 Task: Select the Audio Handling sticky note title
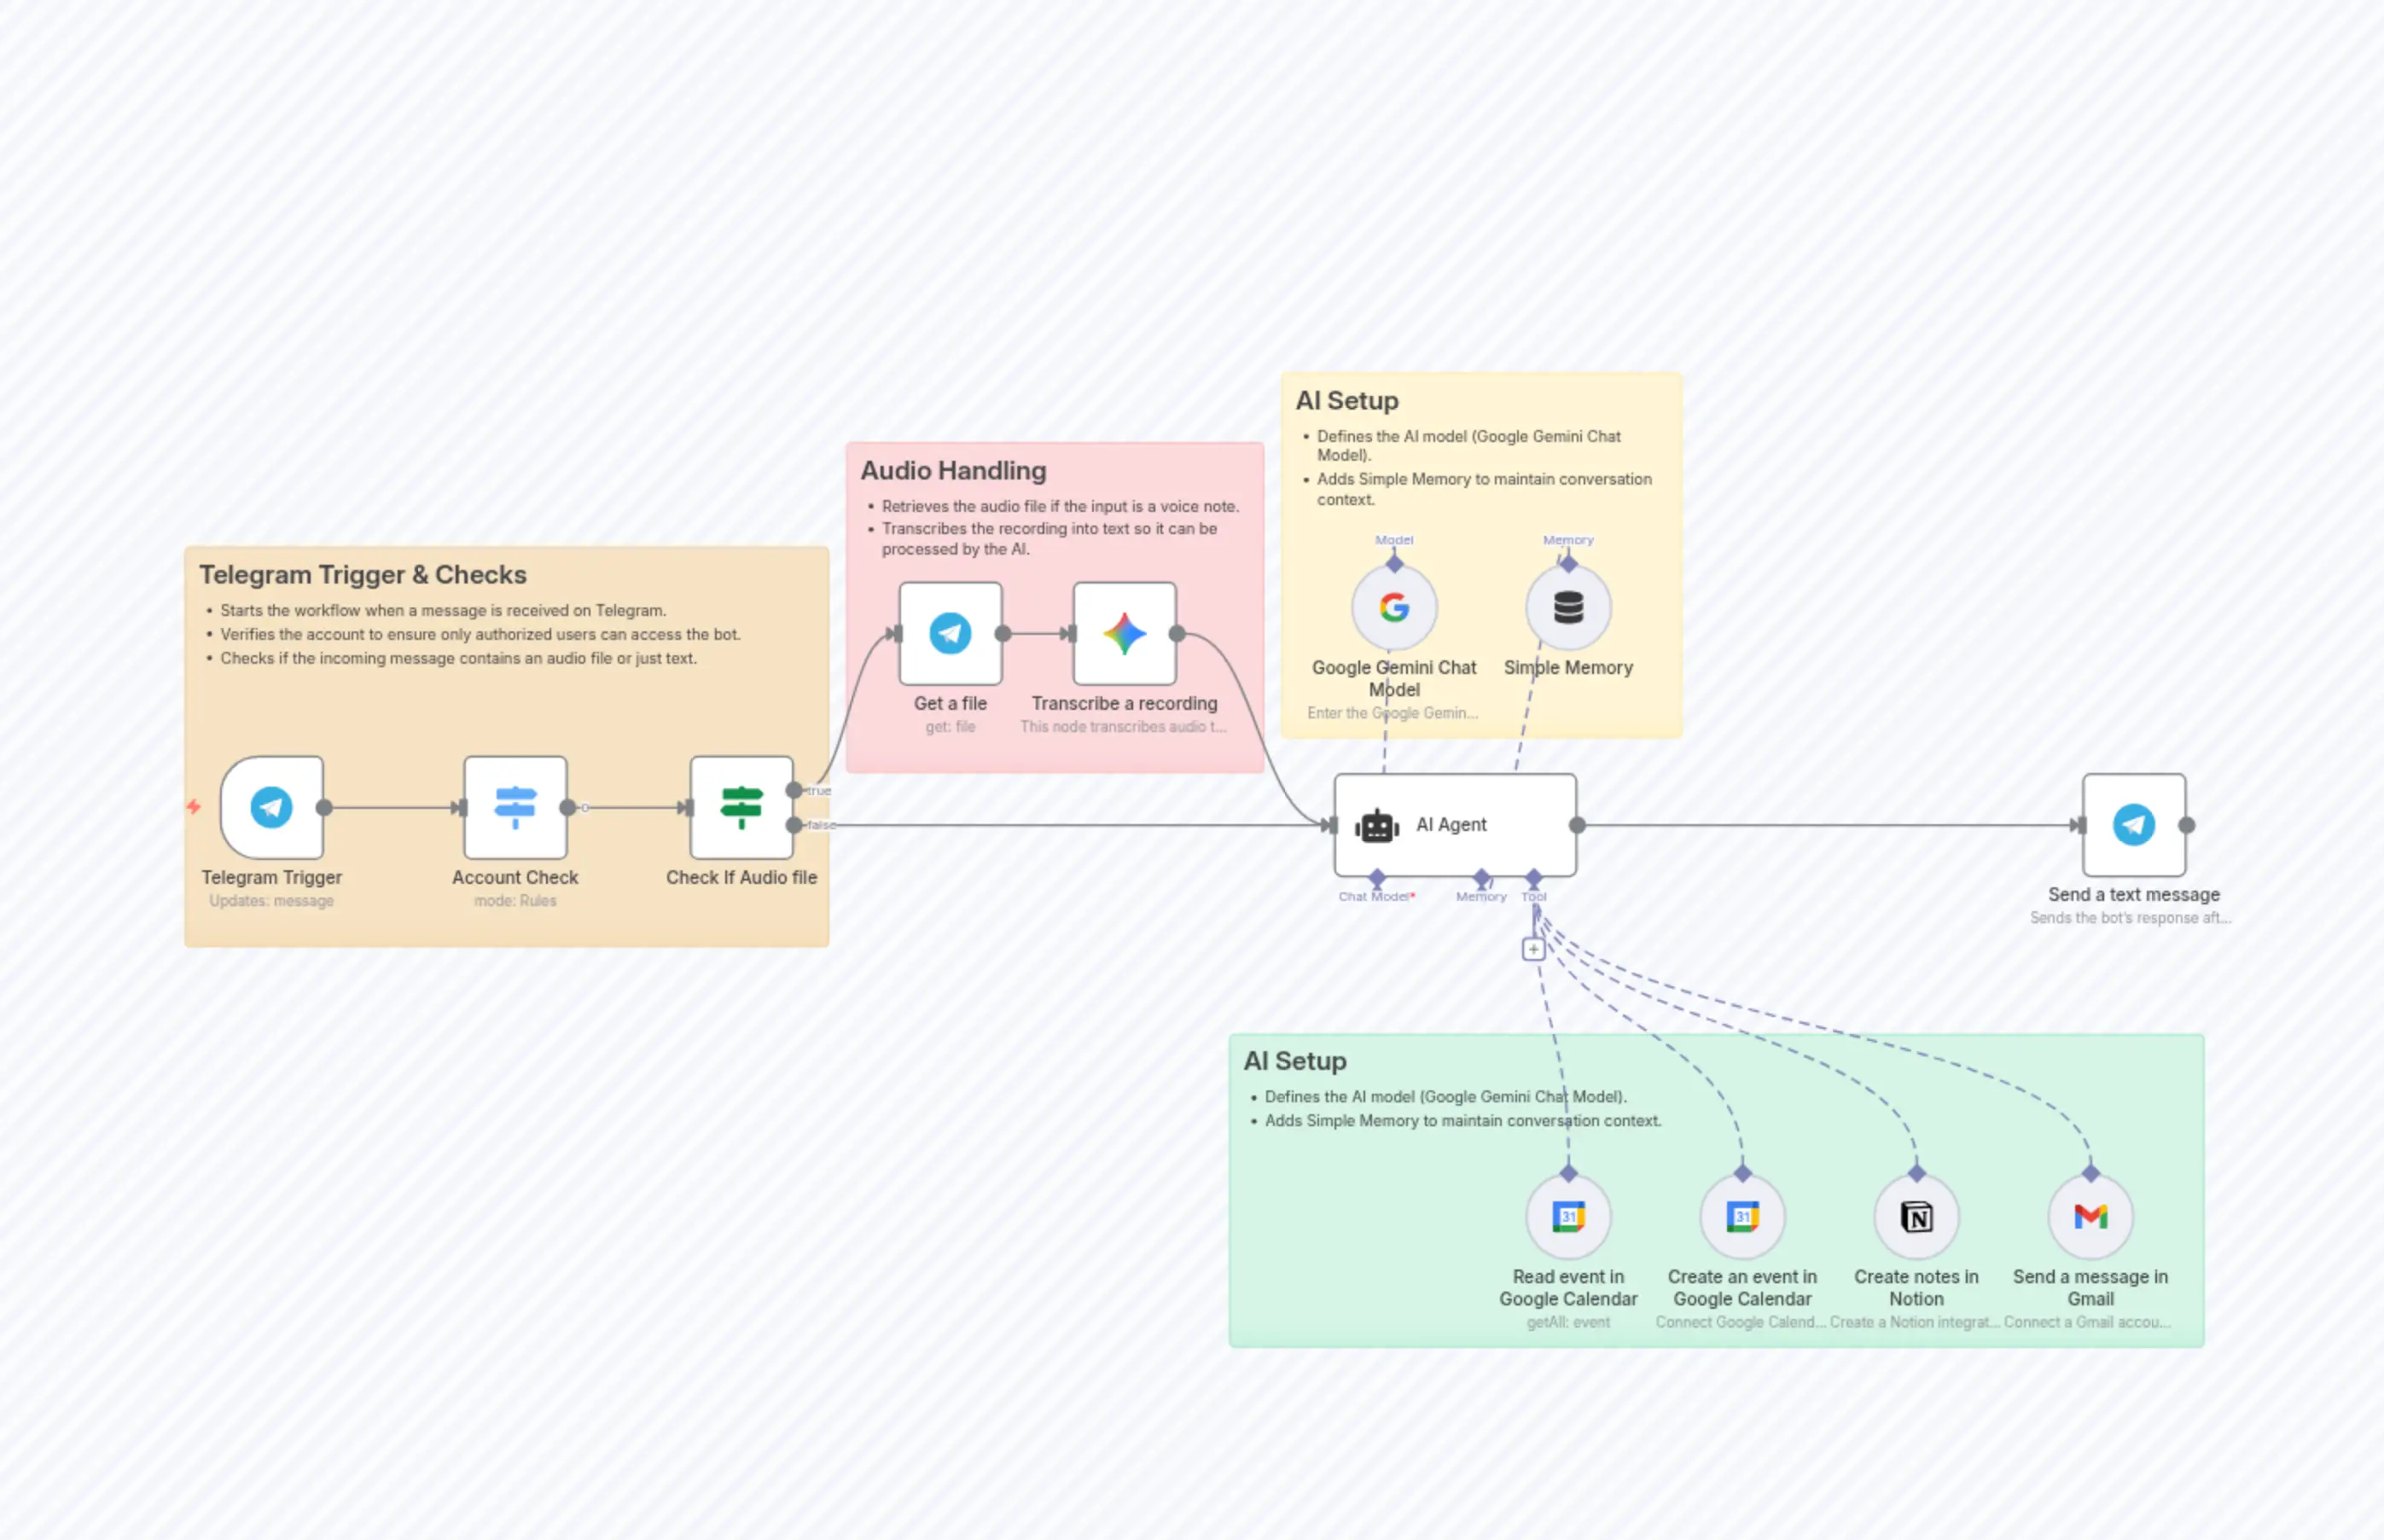[x=953, y=470]
